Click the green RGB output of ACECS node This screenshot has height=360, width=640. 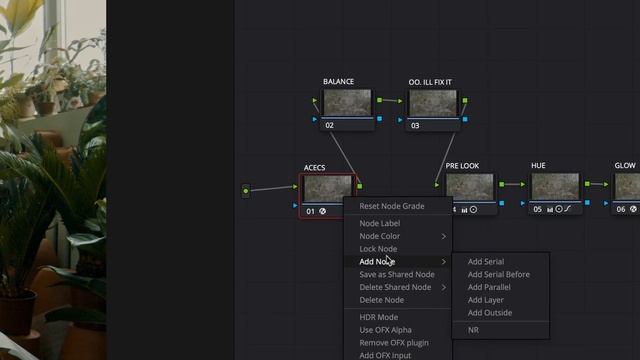point(360,186)
